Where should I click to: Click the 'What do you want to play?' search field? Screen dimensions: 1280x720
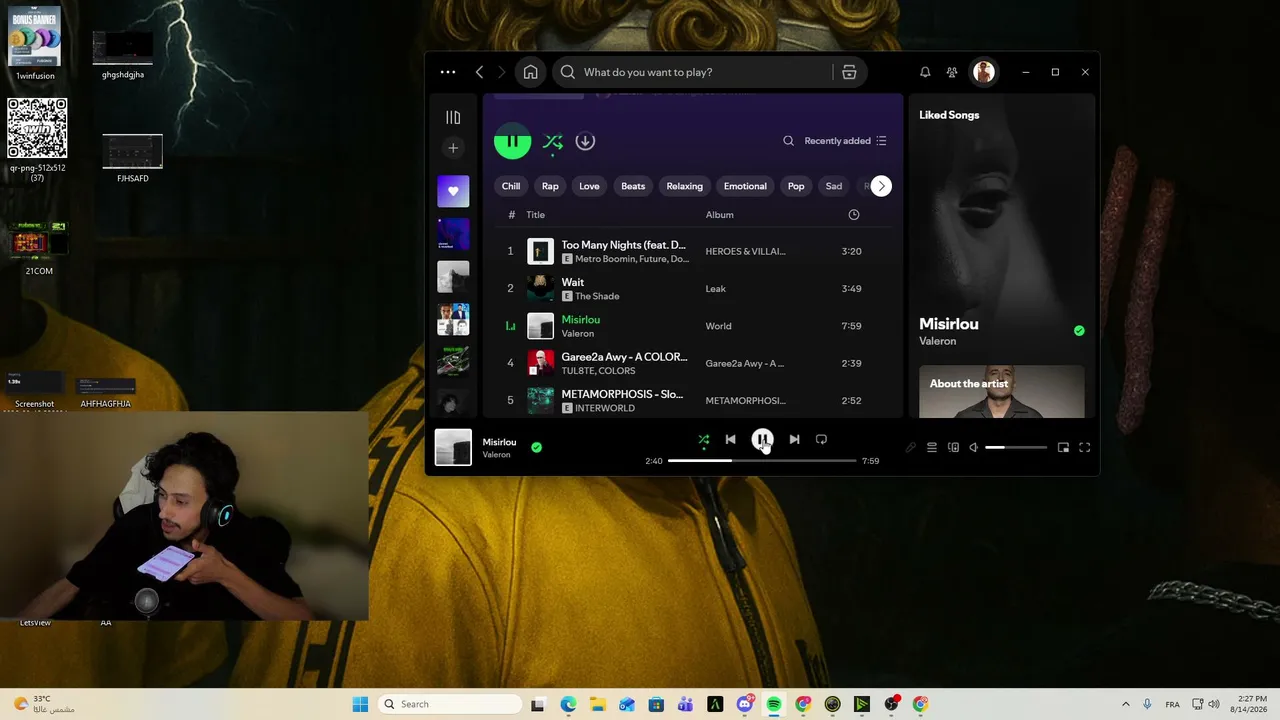[692, 72]
